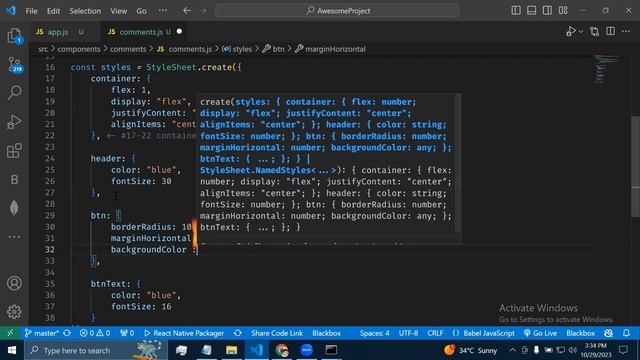Open the Go menu

click(x=142, y=11)
